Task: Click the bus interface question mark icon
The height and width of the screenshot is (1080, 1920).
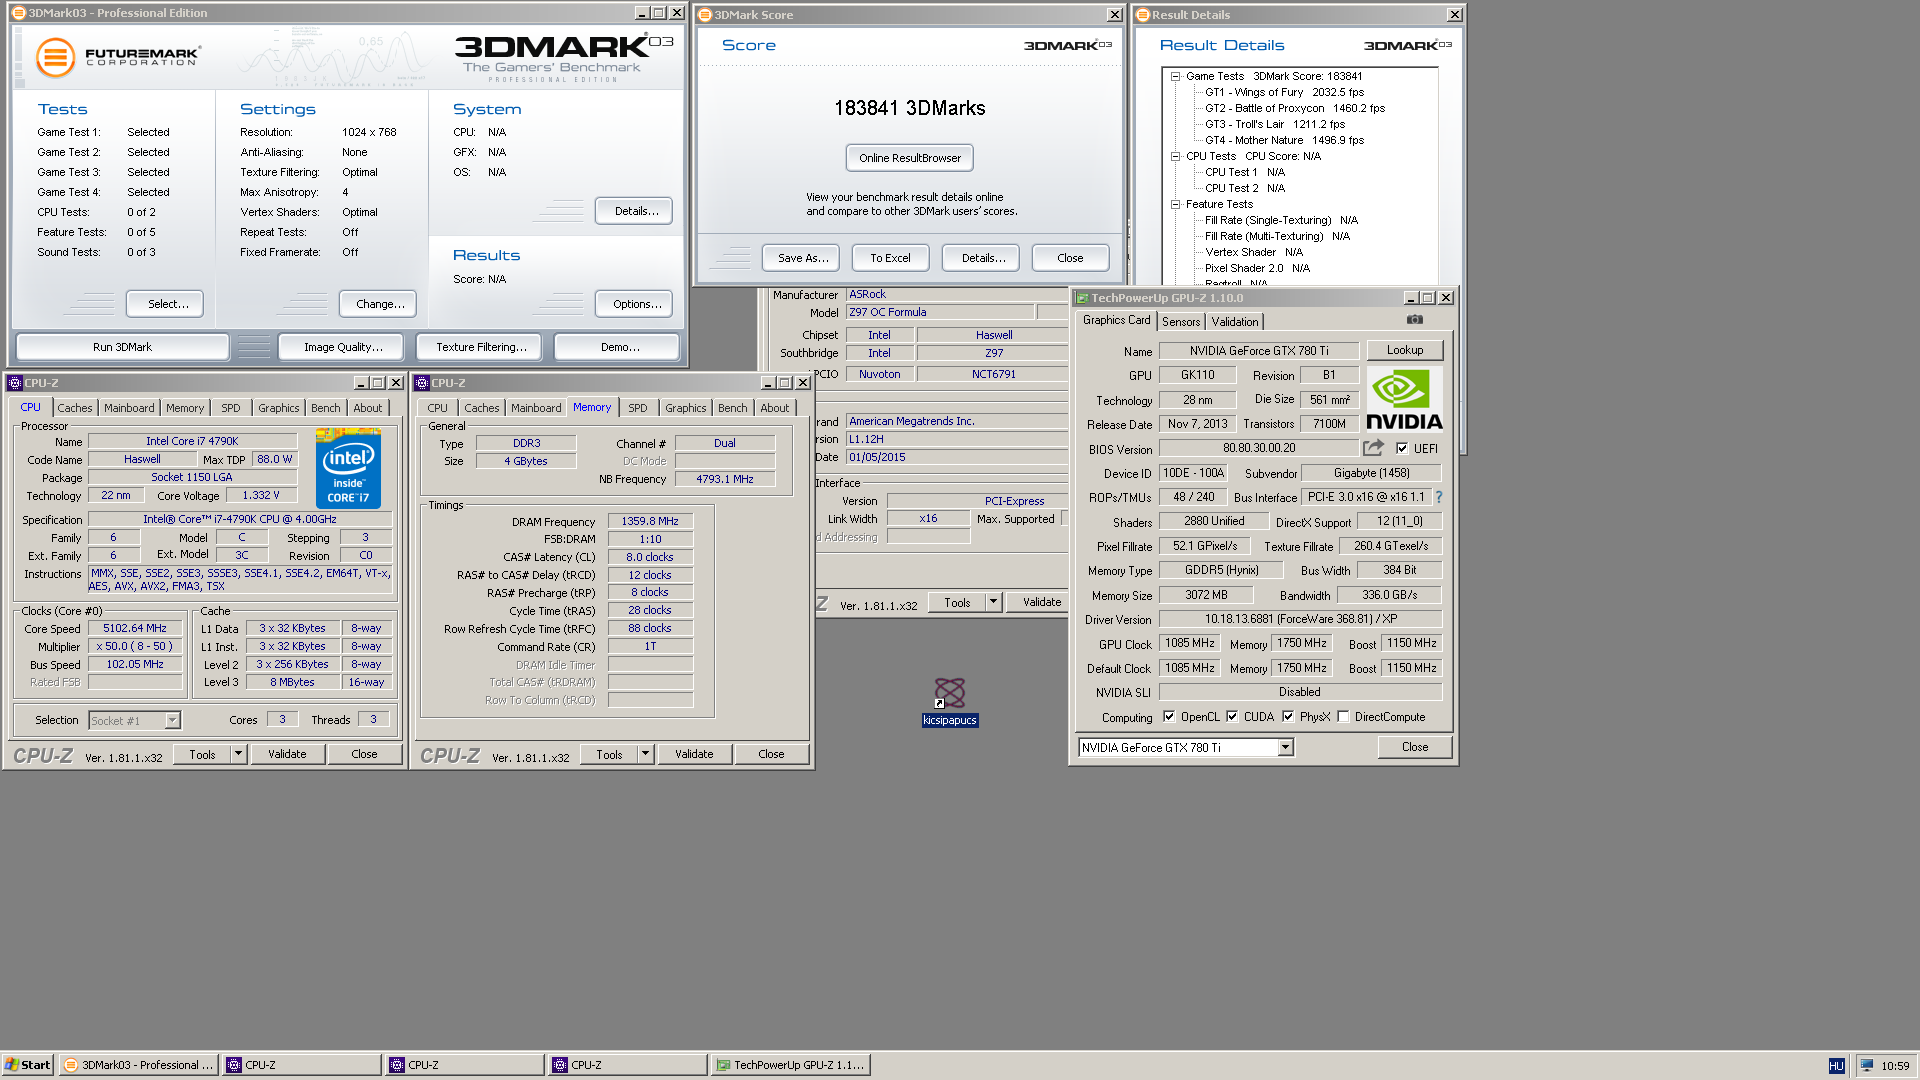Action: (1439, 497)
